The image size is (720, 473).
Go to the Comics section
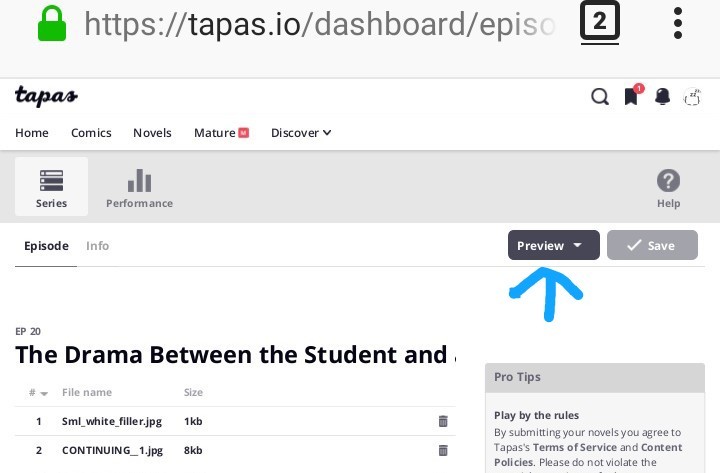[91, 133]
